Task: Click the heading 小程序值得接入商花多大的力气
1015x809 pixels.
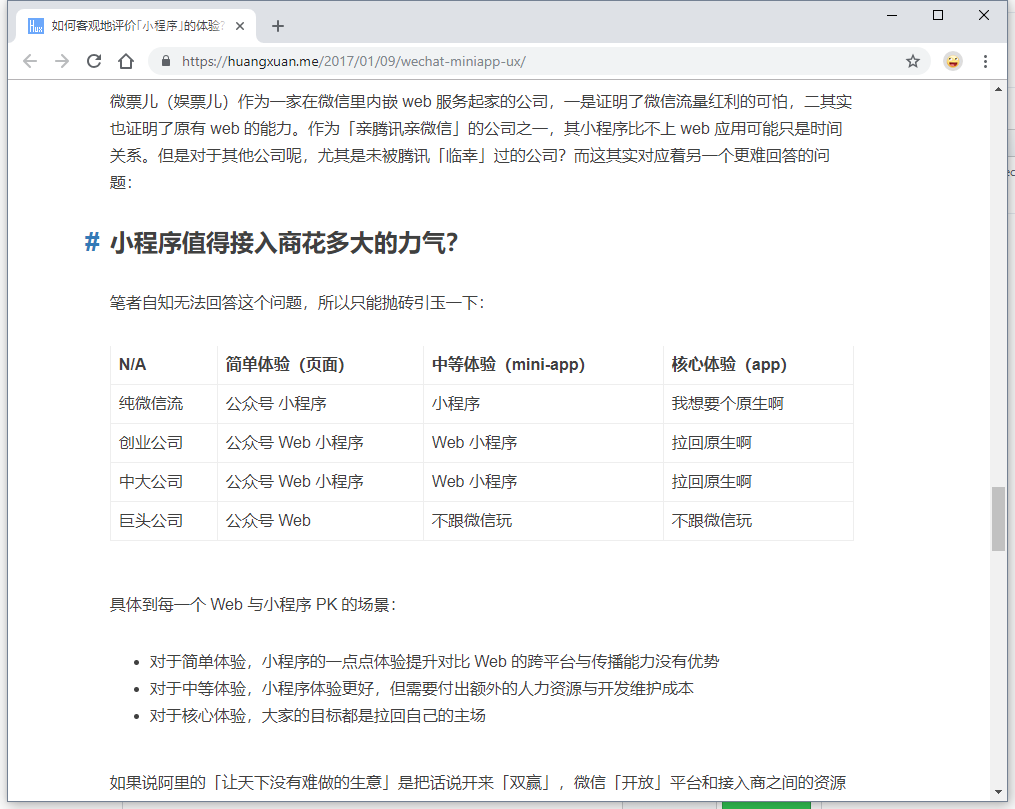Action: tap(280, 241)
